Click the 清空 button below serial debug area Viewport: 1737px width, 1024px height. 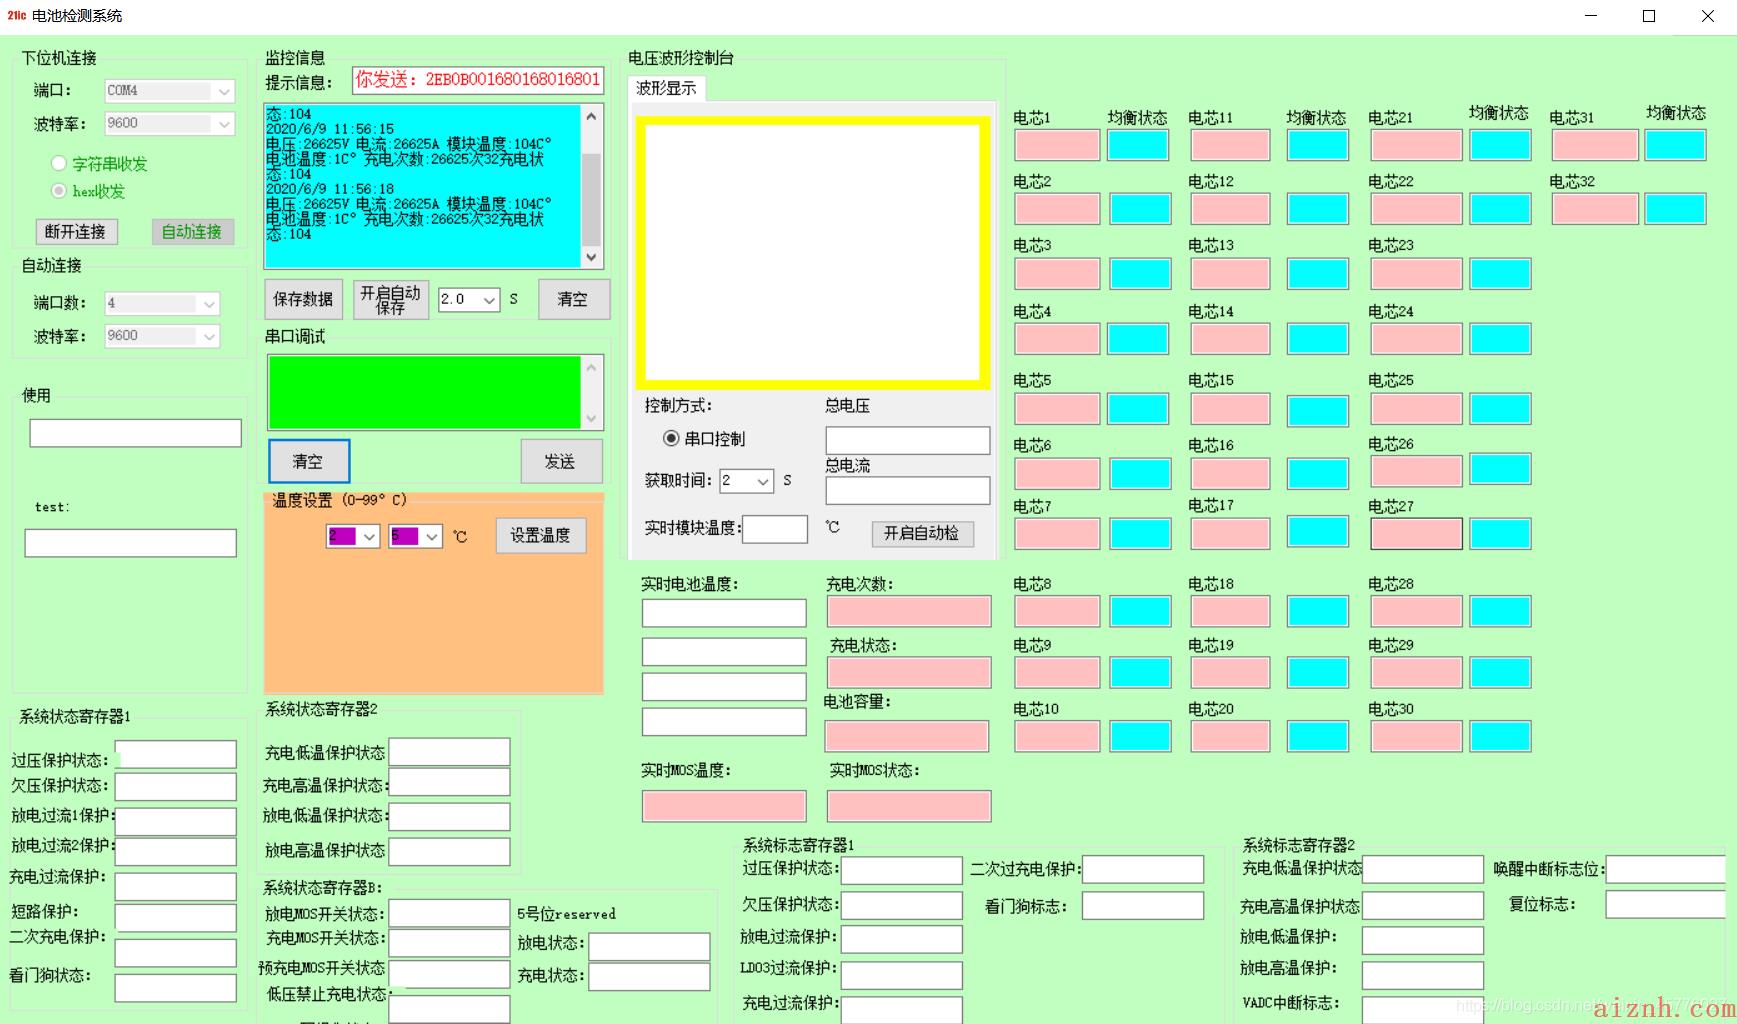pyautogui.click(x=308, y=461)
